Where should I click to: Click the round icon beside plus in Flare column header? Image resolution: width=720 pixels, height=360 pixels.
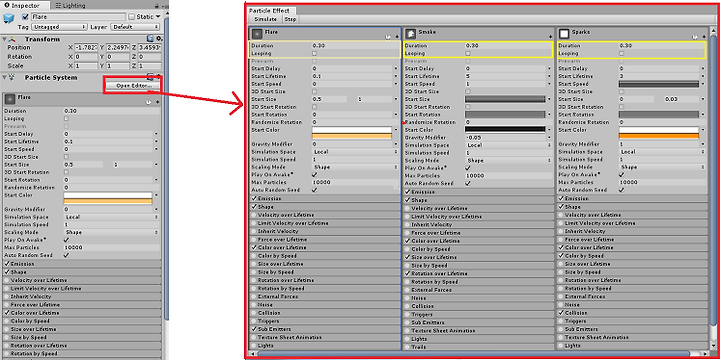click(x=388, y=36)
